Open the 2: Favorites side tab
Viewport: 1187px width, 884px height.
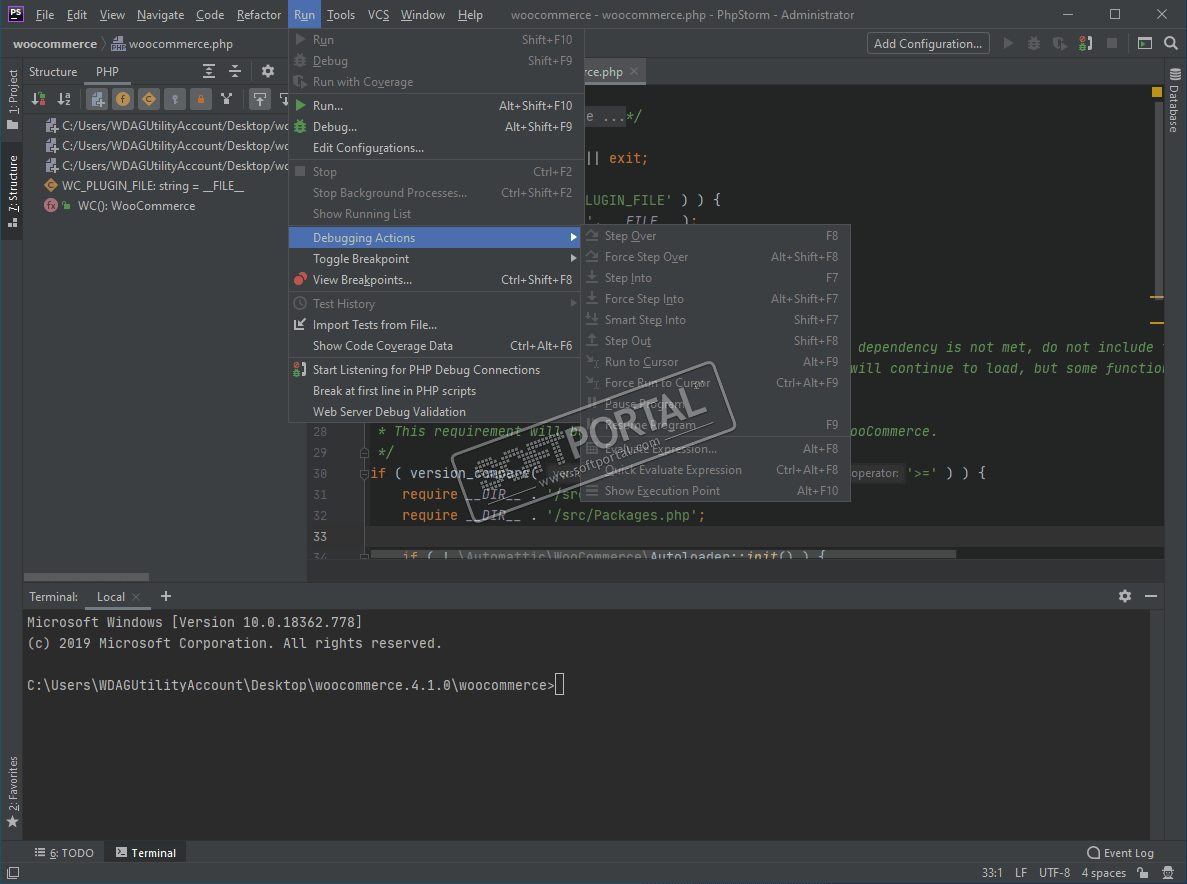click(12, 791)
